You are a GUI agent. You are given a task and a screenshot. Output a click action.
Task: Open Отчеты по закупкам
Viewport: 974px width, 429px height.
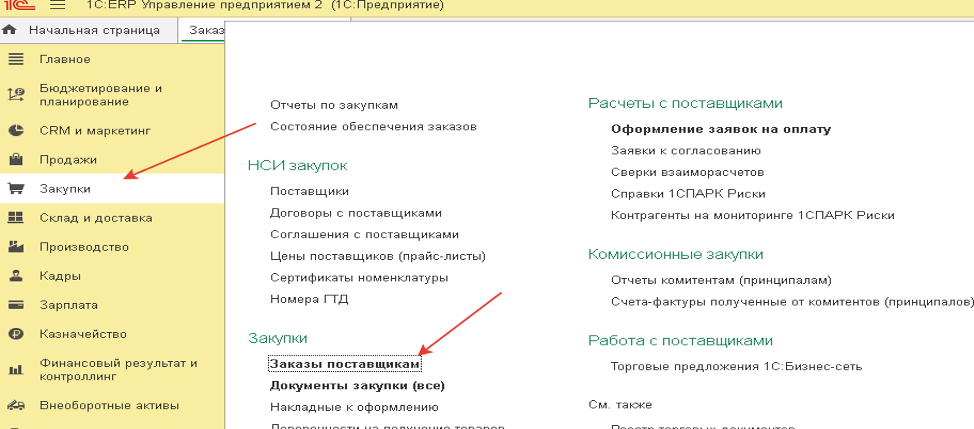coord(334,106)
